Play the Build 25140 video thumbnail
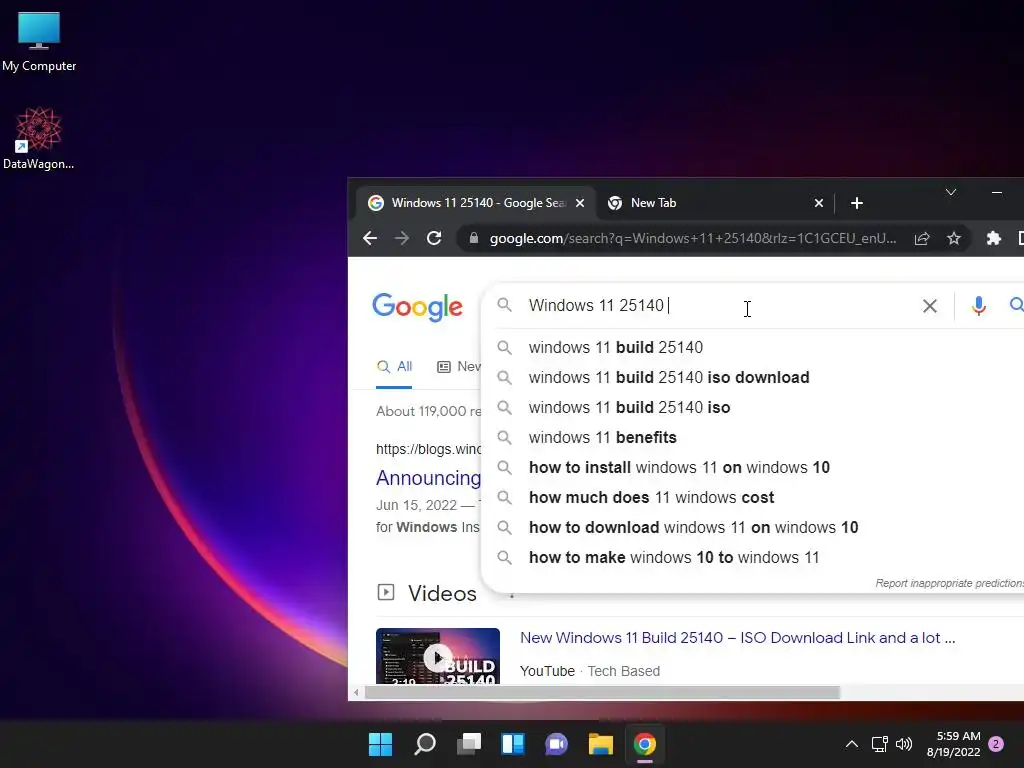 coord(438,656)
